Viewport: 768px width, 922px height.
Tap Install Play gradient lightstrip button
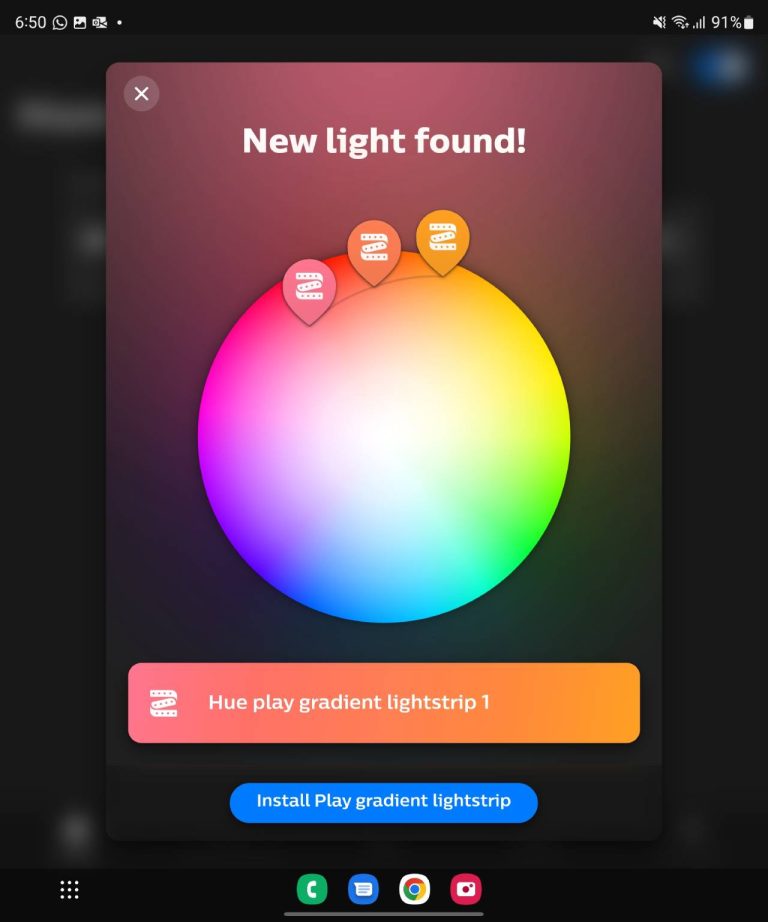[x=383, y=802]
